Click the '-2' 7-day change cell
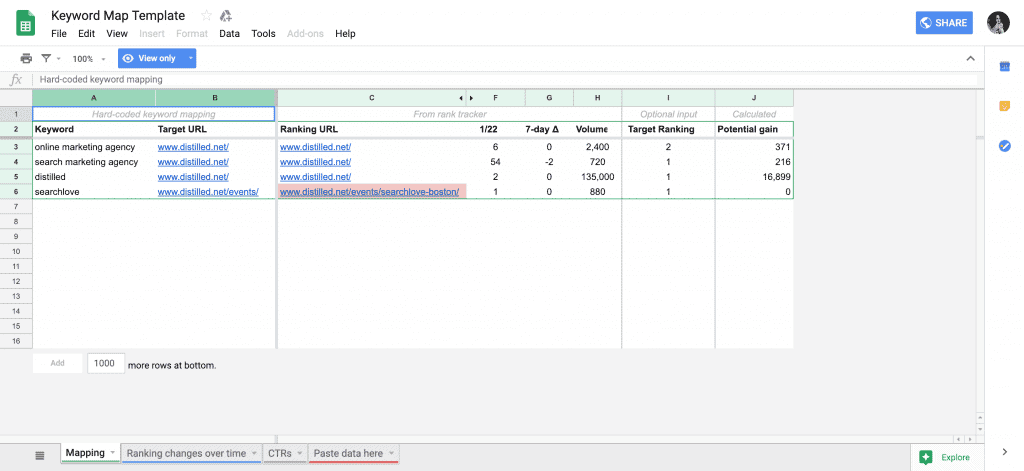Image resolution: width=1024 pixels, height=471 pixels. [549, 162]
